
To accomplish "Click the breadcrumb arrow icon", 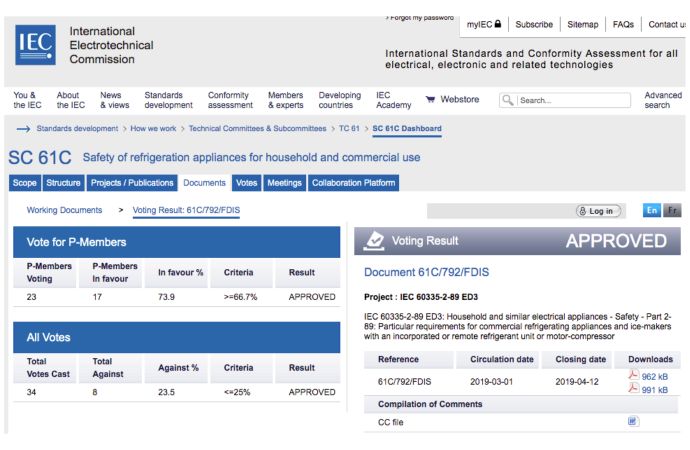I will point(23,128).
